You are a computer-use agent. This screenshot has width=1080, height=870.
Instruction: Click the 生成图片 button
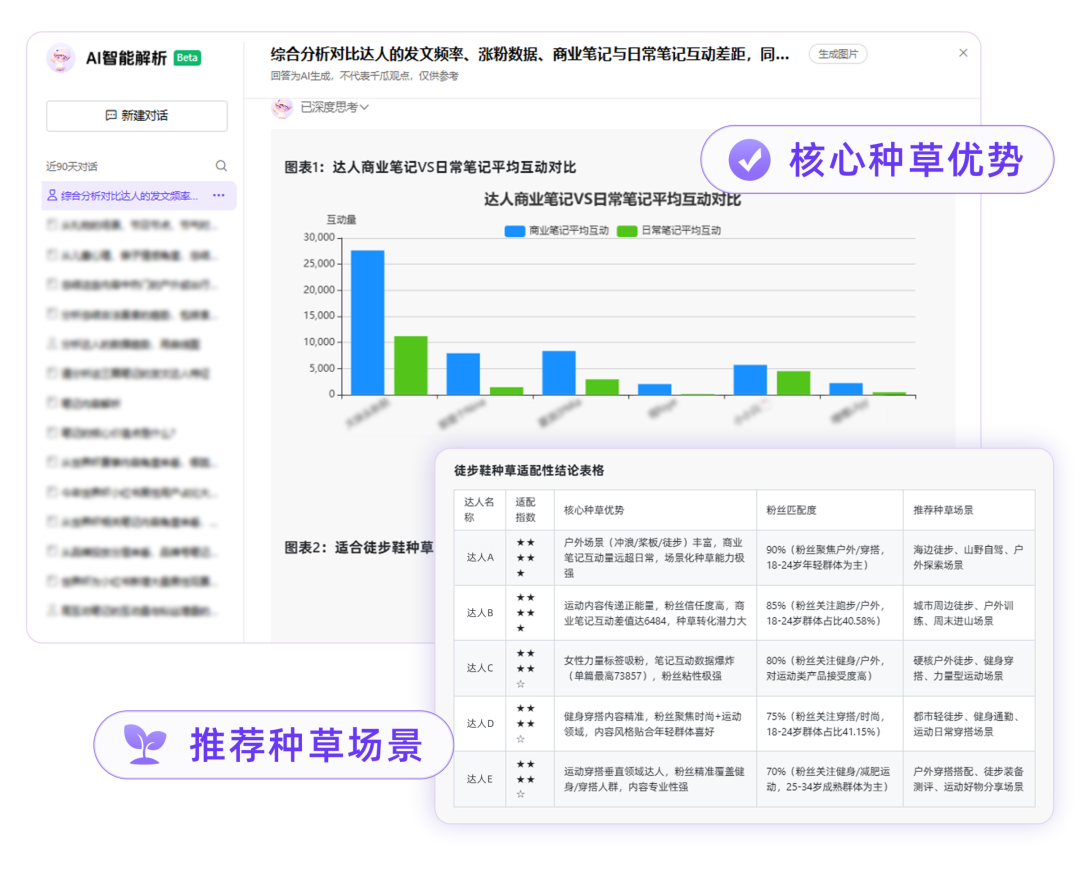[x=838, y=54]
